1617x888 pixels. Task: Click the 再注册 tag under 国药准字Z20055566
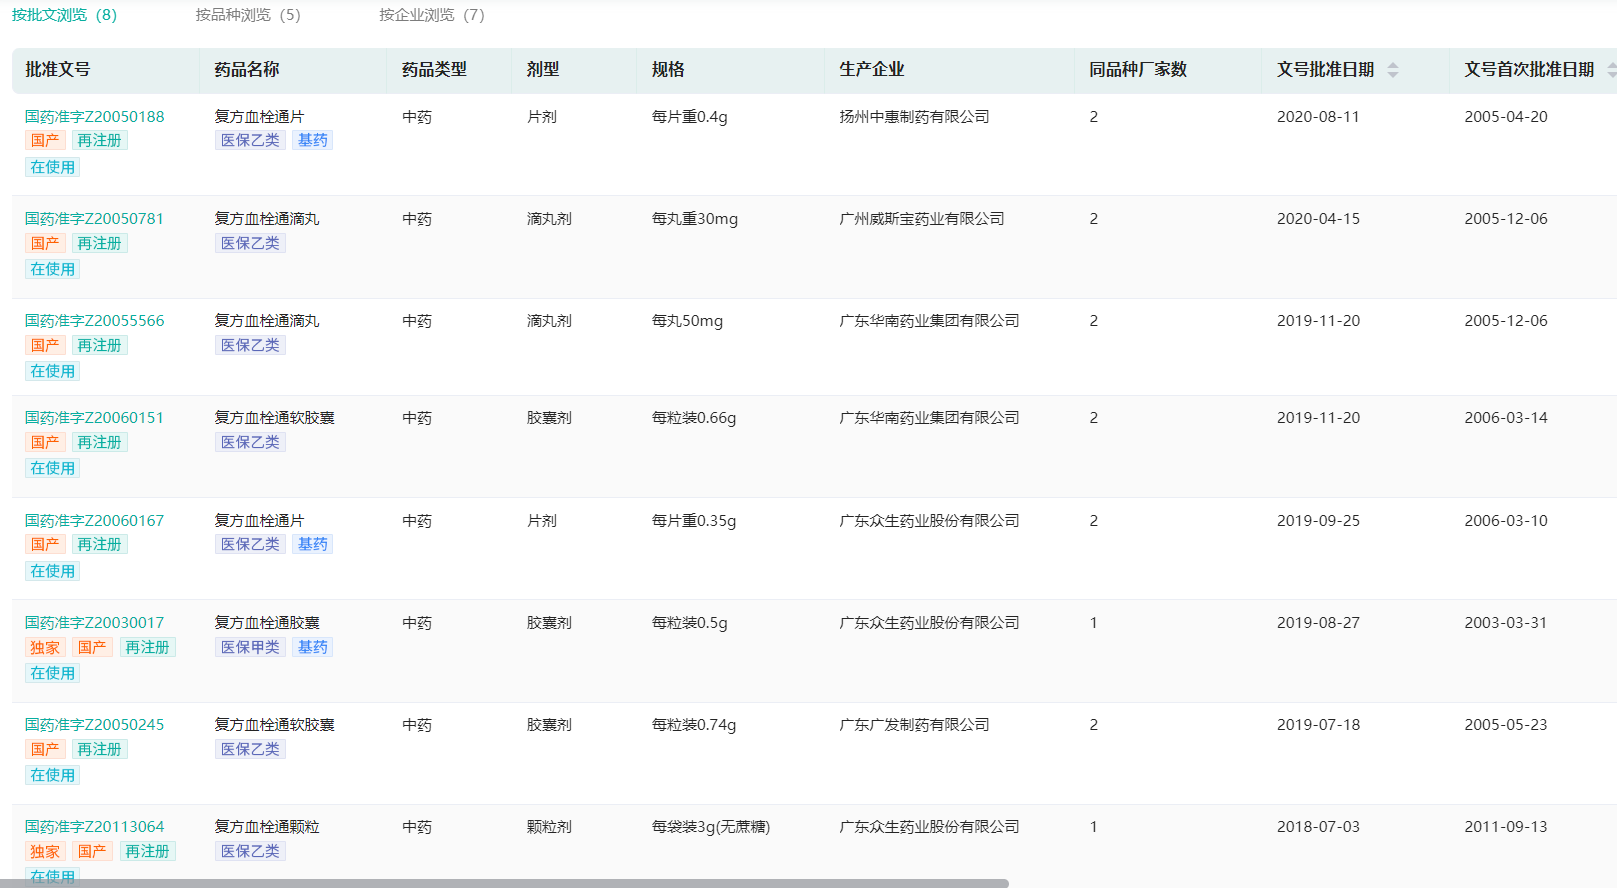(100, 345)
